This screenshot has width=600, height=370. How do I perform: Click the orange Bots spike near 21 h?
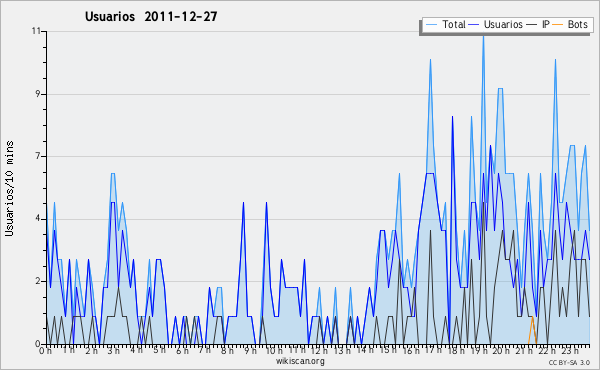tap(532, 330)
